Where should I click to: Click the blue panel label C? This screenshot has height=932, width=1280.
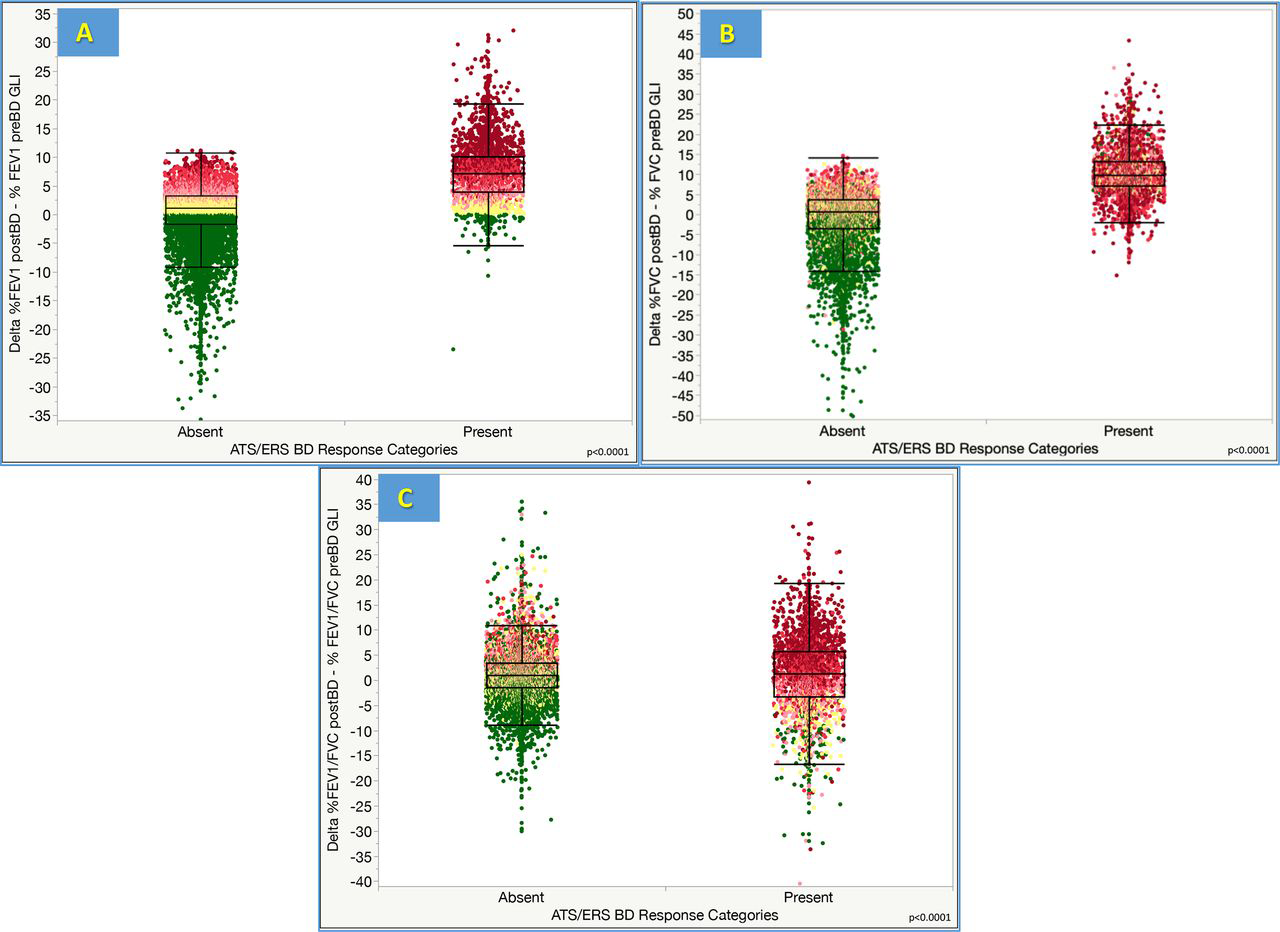tap(407, 499)
